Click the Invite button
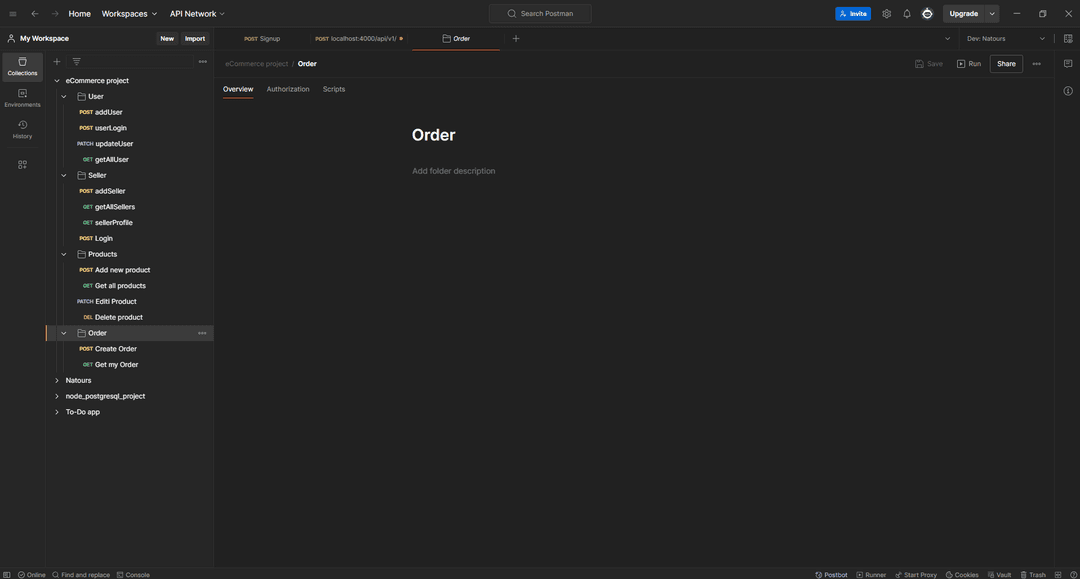This screenshot has width=1080, height=579. click(853, 14)
